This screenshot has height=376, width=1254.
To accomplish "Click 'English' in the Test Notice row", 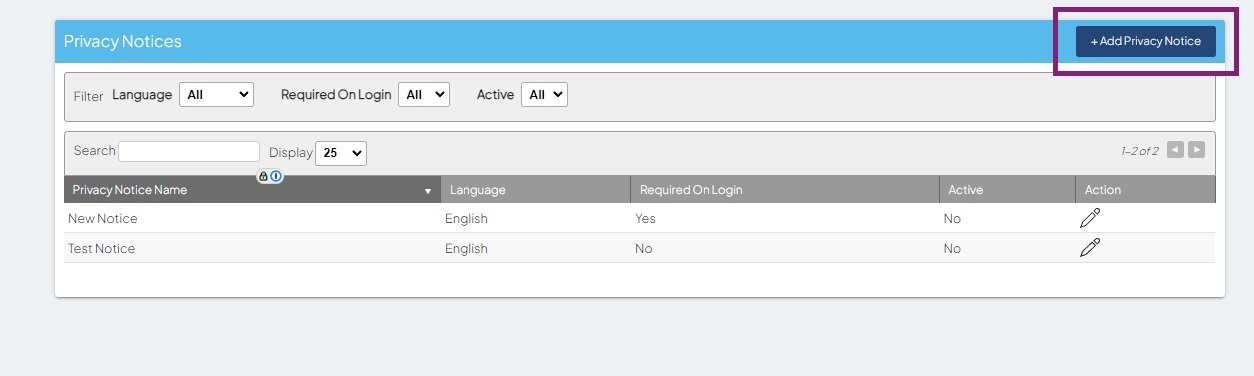I will [466, 248].
